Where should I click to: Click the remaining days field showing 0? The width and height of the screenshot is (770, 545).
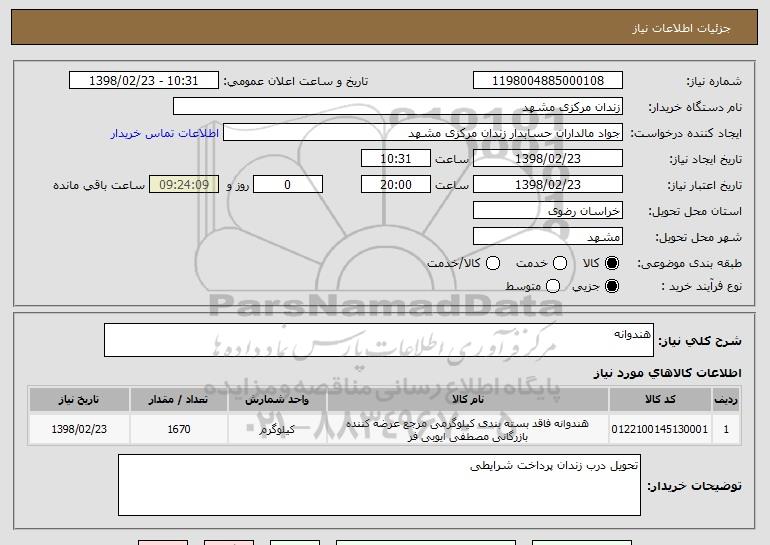(x=288, y=184)
